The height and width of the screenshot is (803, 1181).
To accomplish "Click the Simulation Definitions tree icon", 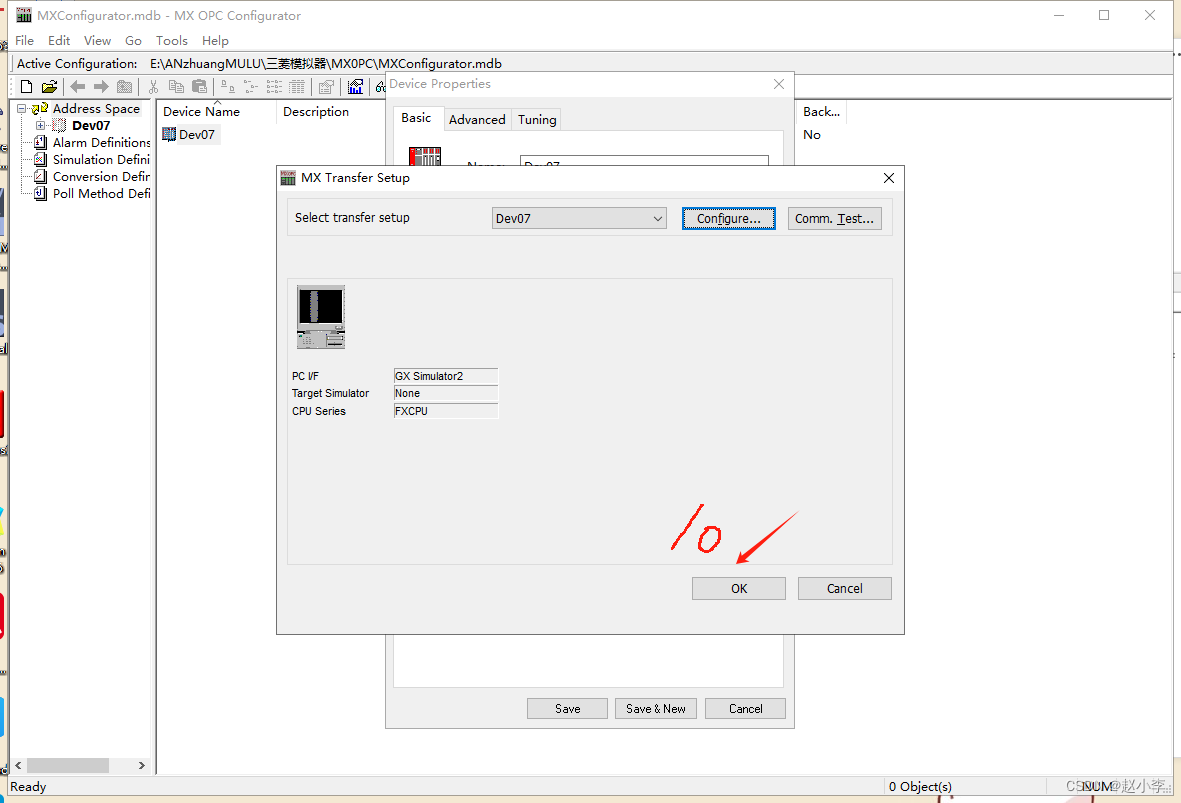I will (41, 160).
